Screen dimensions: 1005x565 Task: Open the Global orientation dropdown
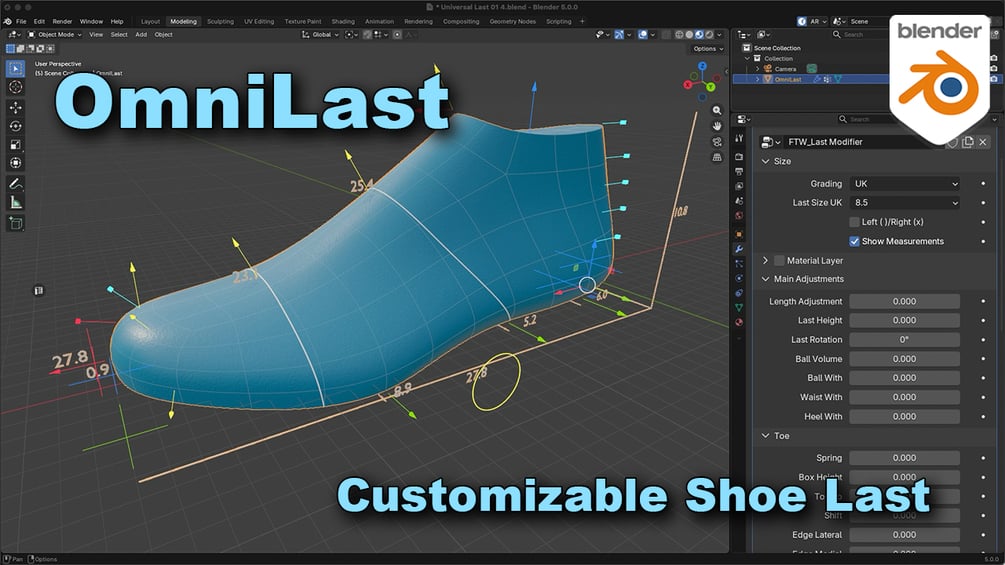coord(320,35)
